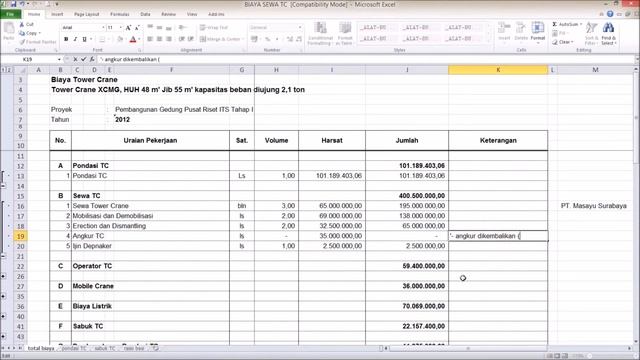Viewport: 640px width, 360px height.
Task: Apply percent style number format
Action: 267,39
